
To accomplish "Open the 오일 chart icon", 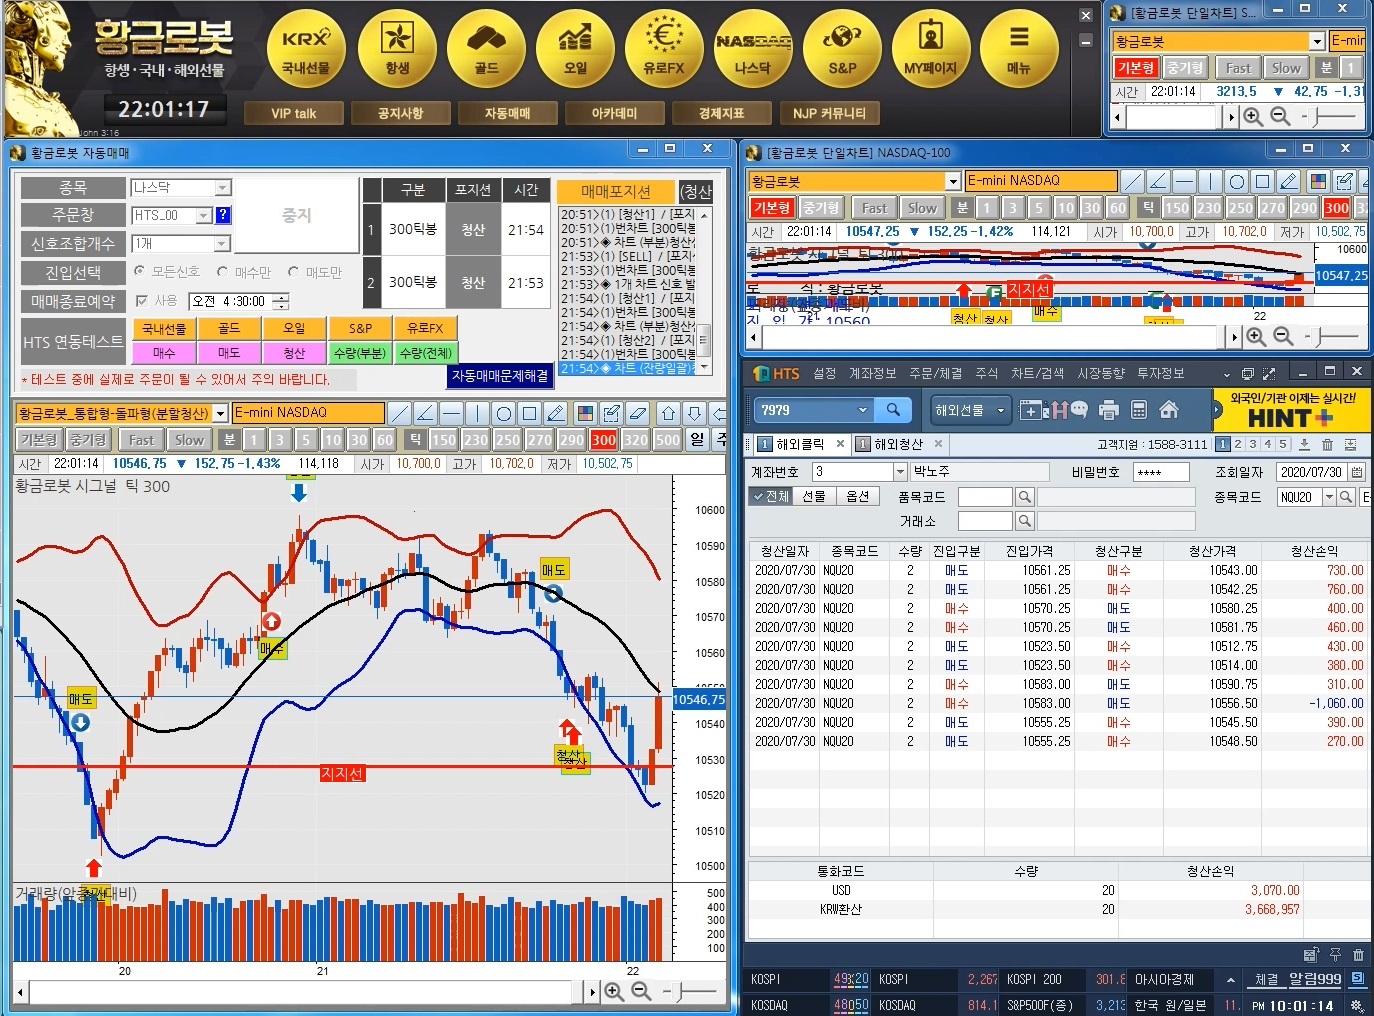I will pos(575,48).
